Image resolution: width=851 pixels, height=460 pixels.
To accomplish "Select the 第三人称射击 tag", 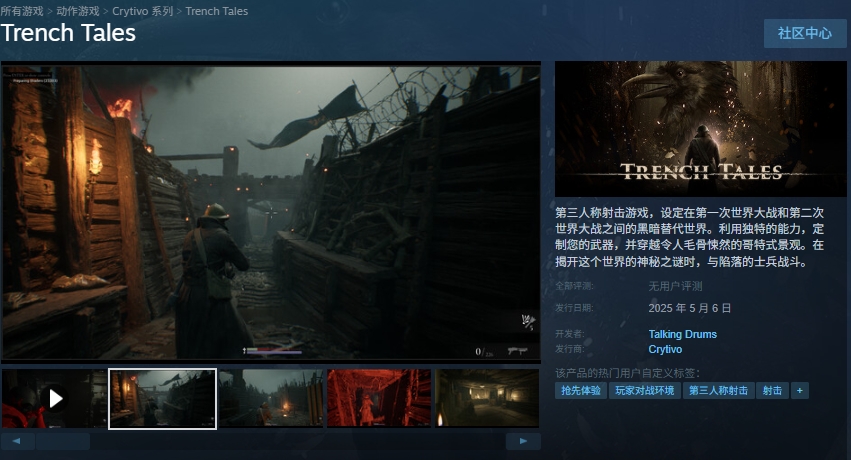I will click(719, 391).
